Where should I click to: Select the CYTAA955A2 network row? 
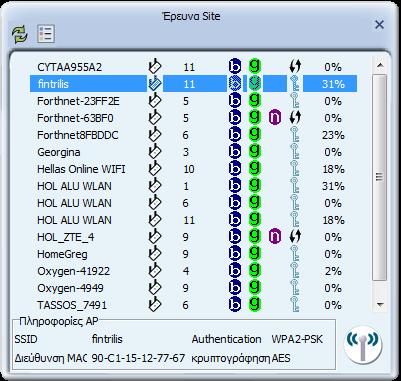[193, 67]
